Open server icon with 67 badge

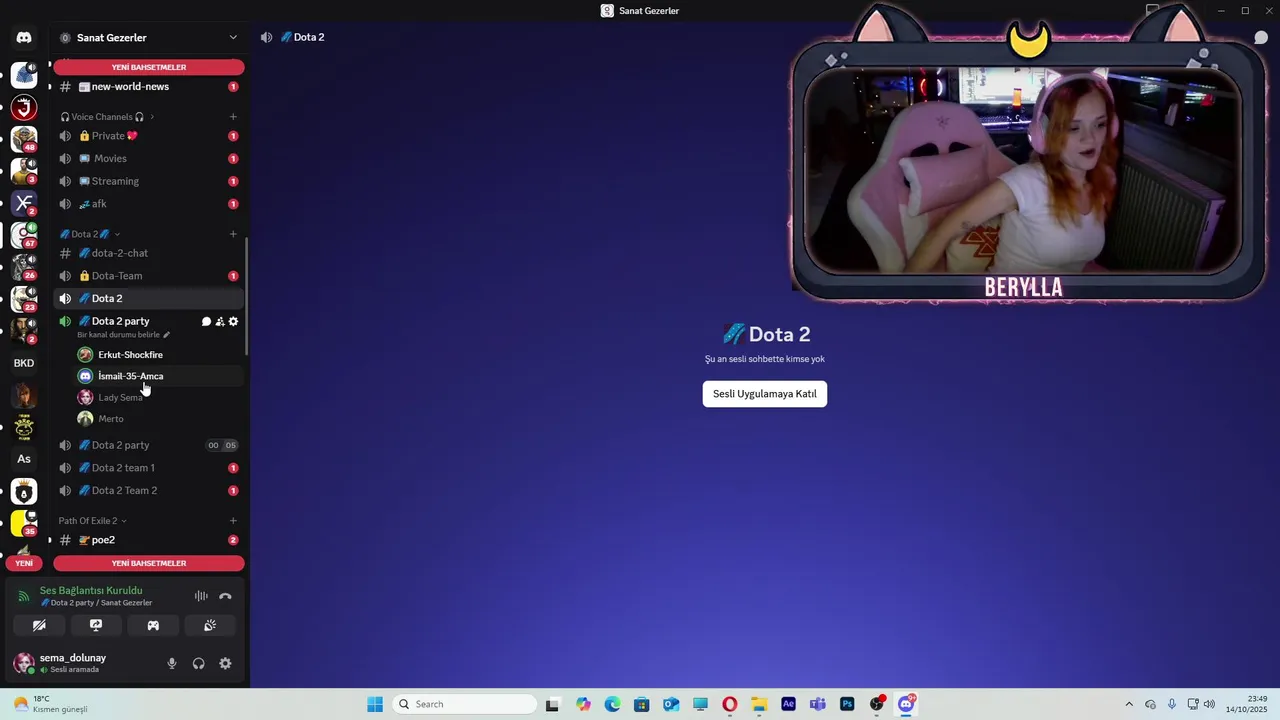coord(24,235)
